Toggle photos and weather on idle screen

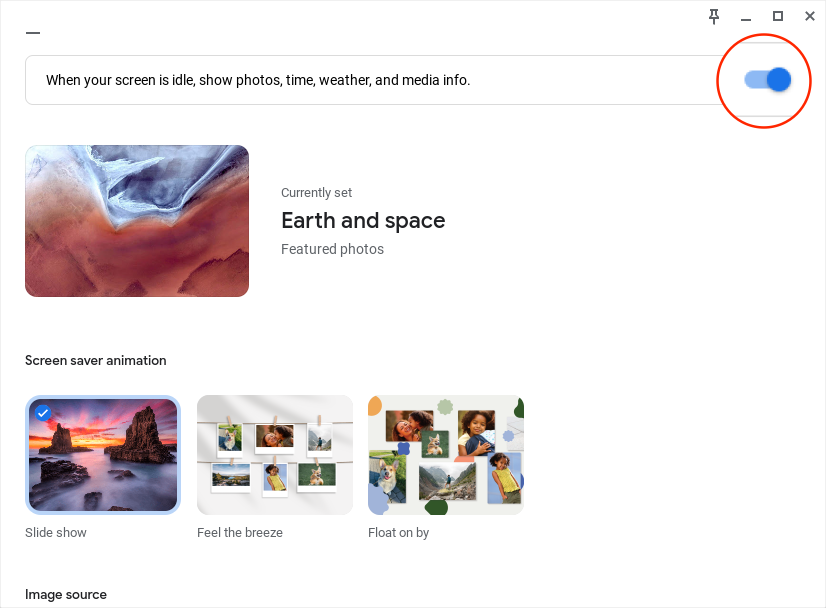point(765,79)
